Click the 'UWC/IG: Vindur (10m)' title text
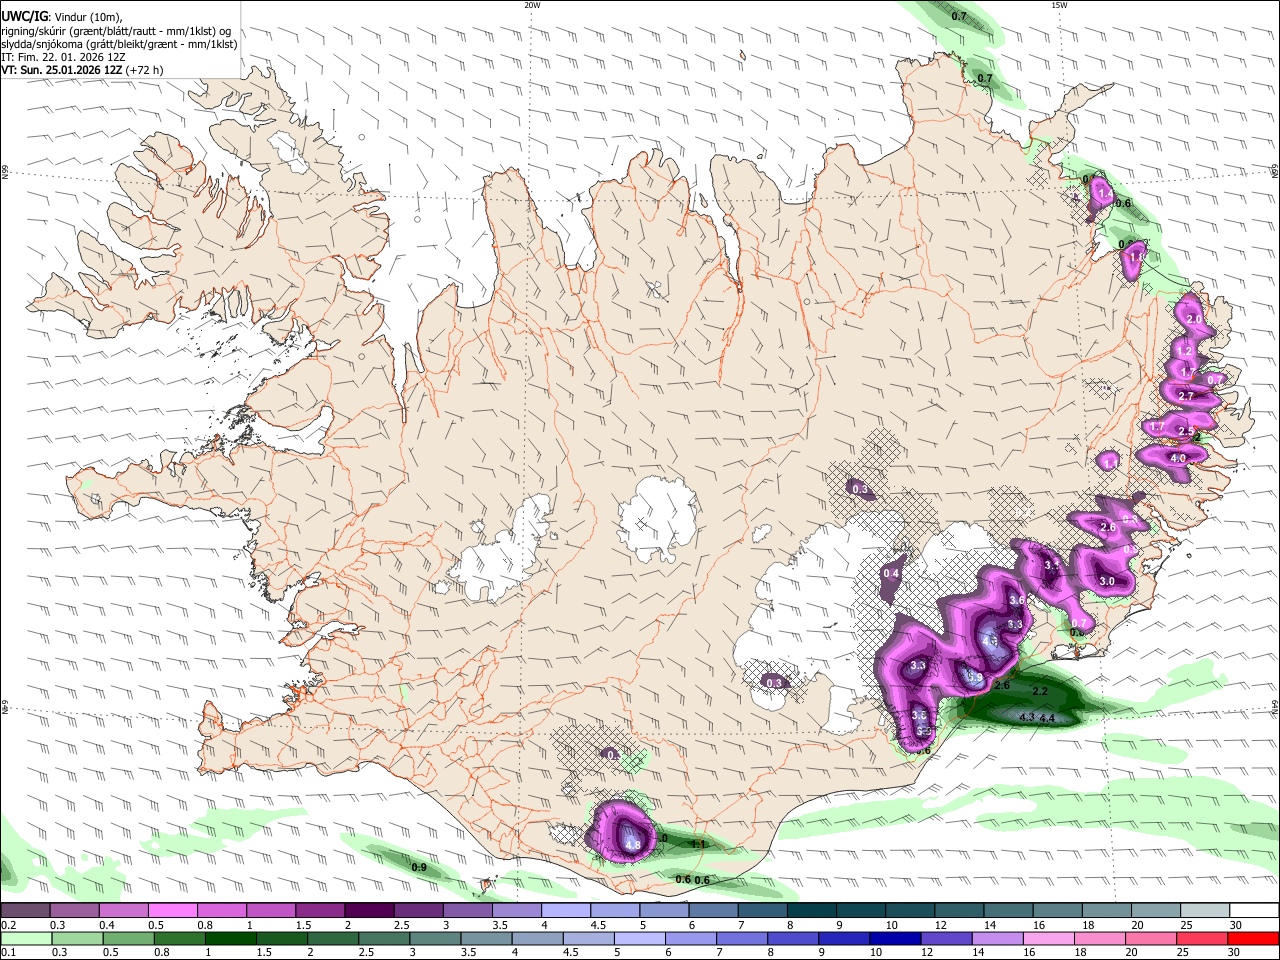The image size is (1280, 960). 62,17
